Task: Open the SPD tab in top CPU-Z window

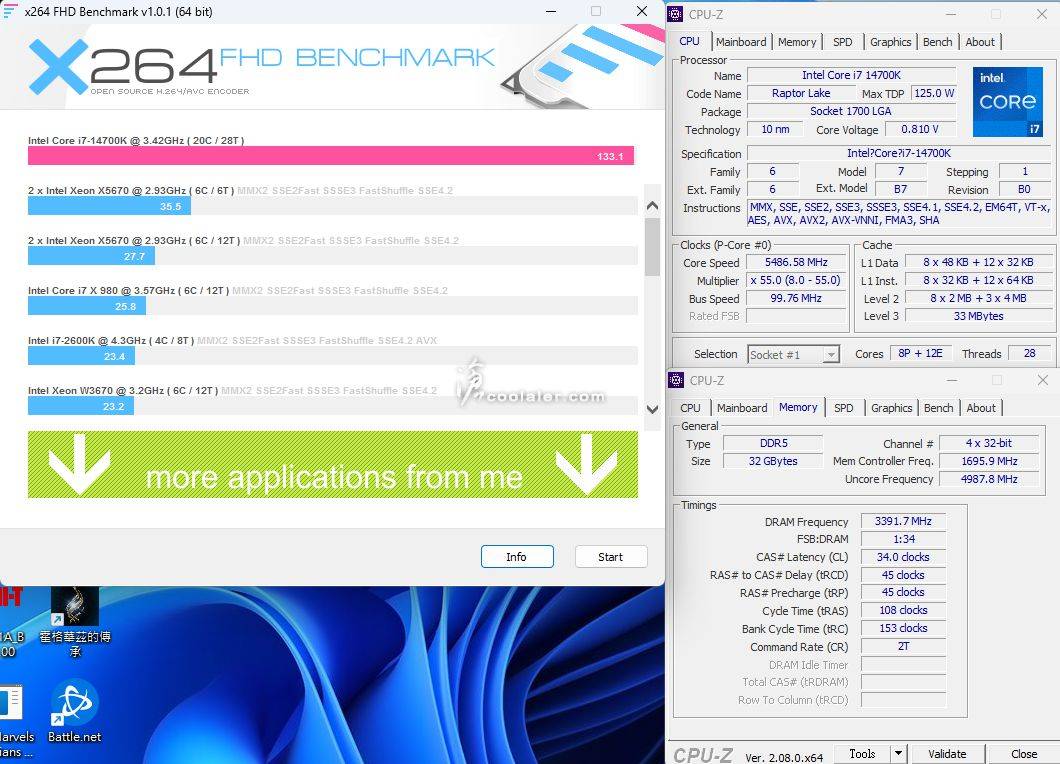Action: coord(842,42)
